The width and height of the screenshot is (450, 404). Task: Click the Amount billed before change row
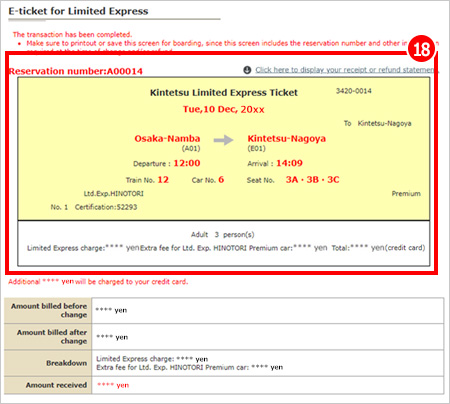click(x=224, y=310)
